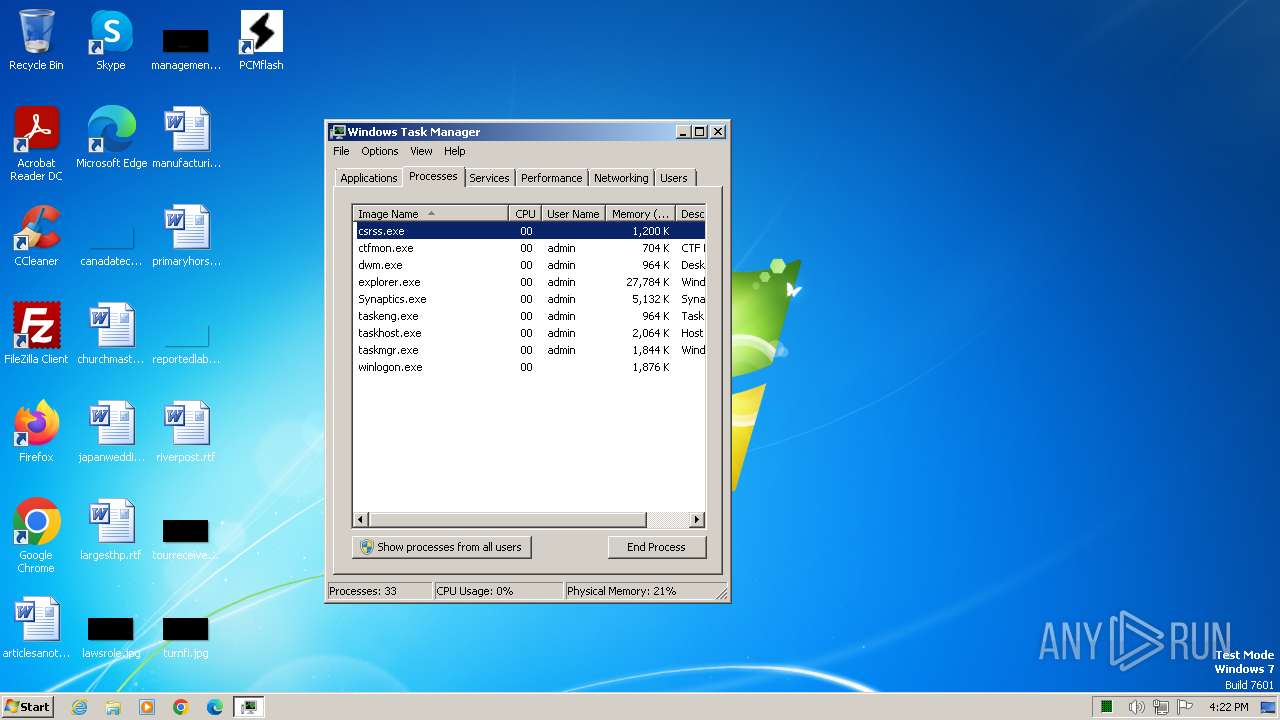Open Internet Explorer from the taskbar
Image resolution: width=1280 pixels, height=720 pixels.
pos(79,707)
